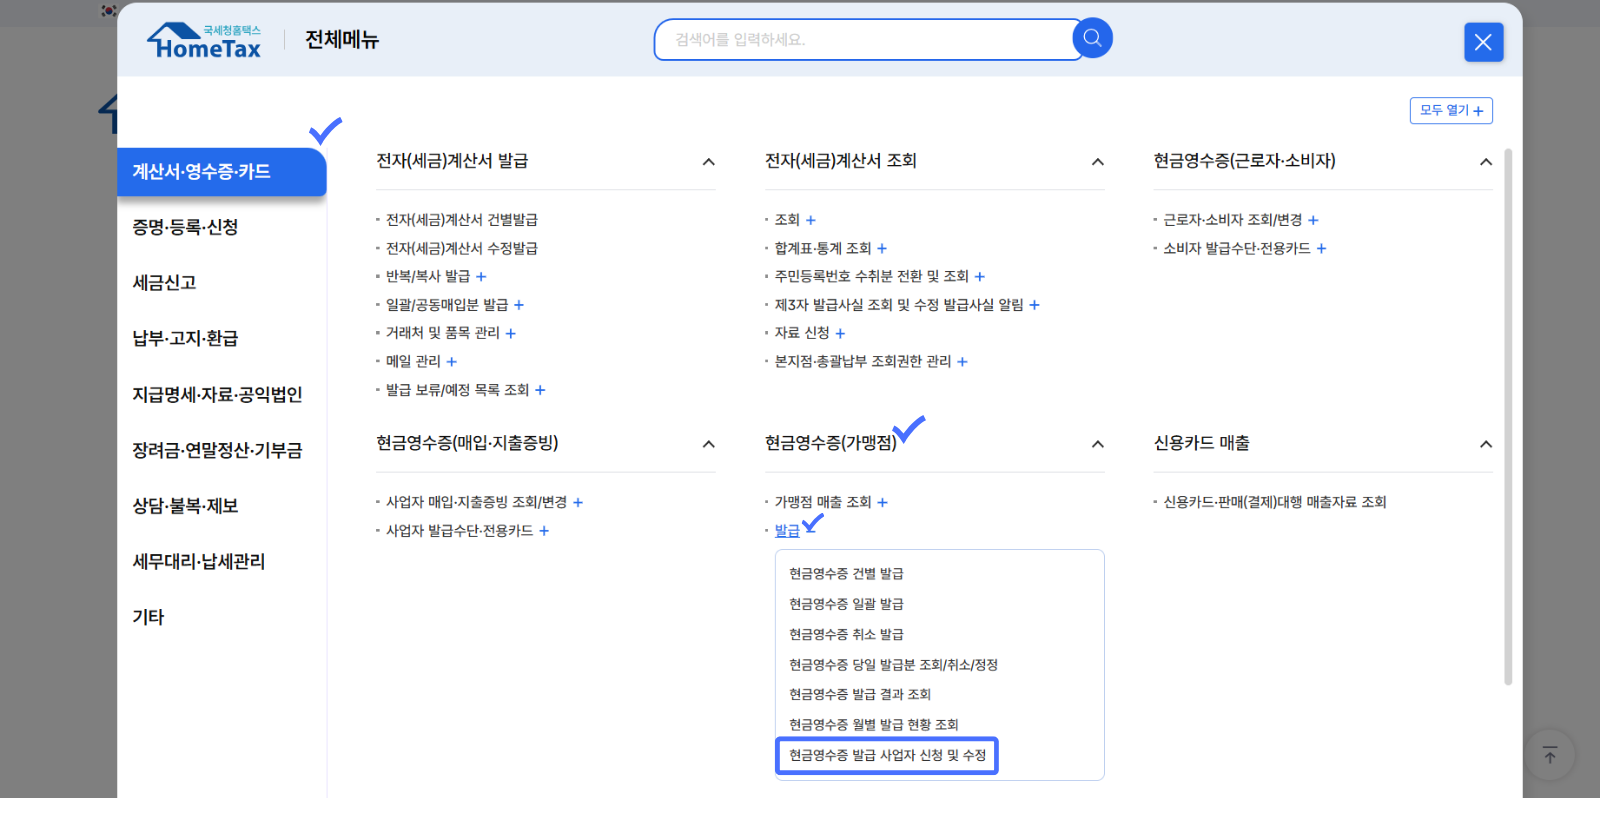Open 신용카드·판매(결제)대행 매출자료 조회
The image size is (1600, 830).
tap(1275, 502)
